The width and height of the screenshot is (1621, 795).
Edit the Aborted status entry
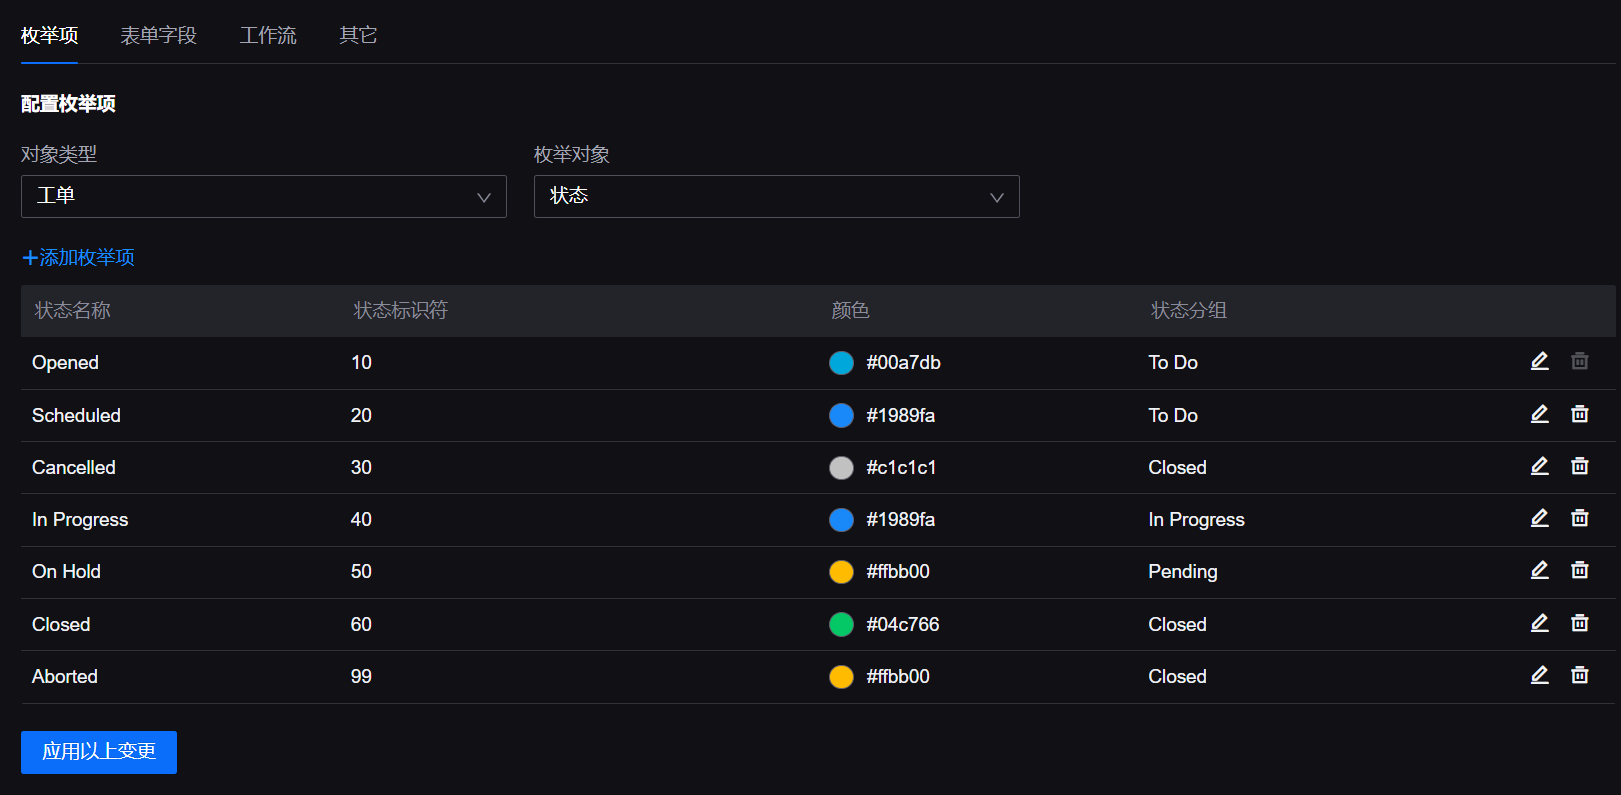pos(1539,675)
